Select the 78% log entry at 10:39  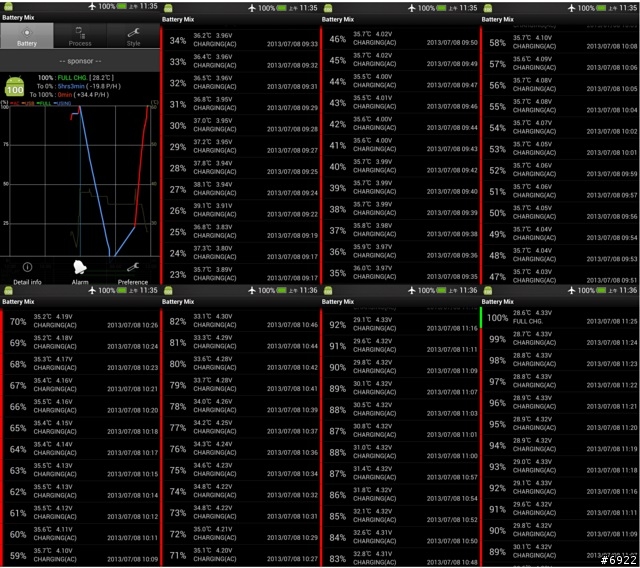(x=240, y=406)
